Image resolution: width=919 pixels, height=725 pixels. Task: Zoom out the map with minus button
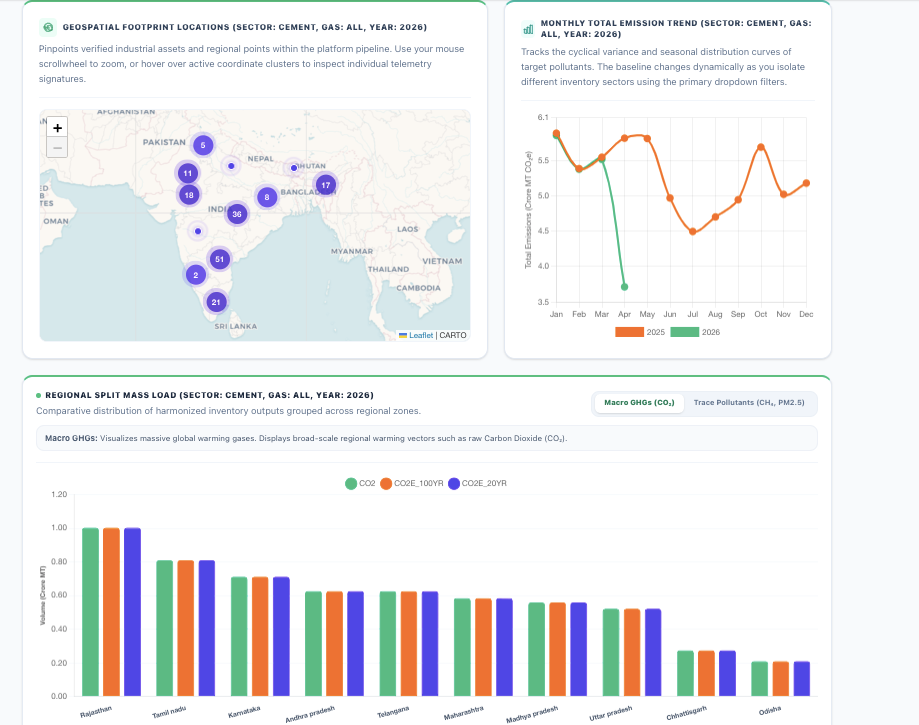coord(57,148)
